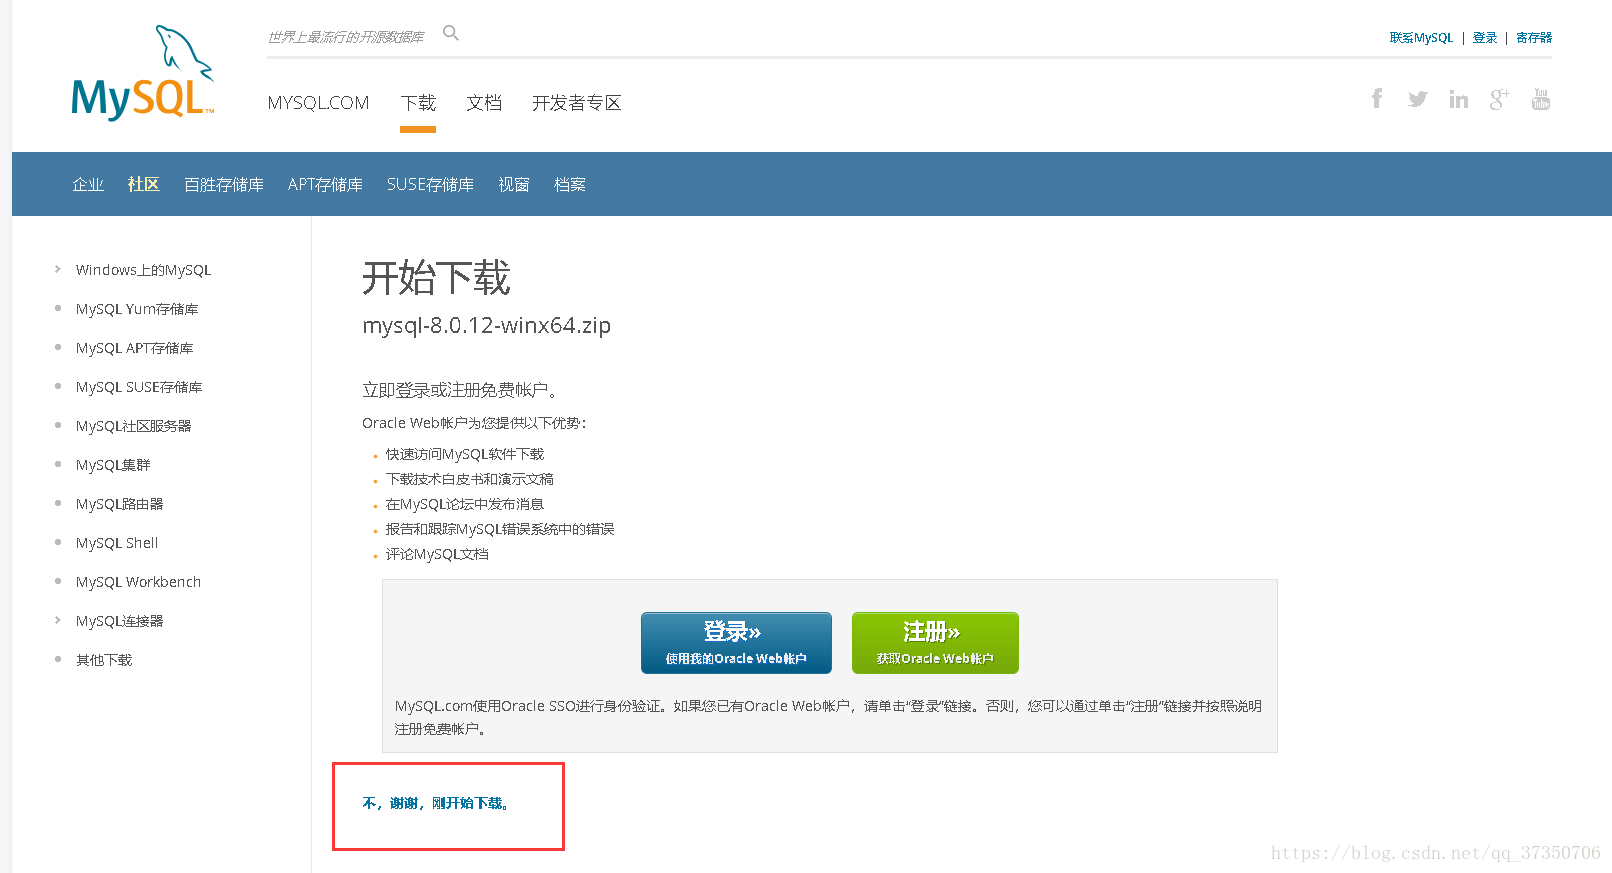
Task: Expand the MySQL连接器 sidebar arrow
Action: click(58, 620)
